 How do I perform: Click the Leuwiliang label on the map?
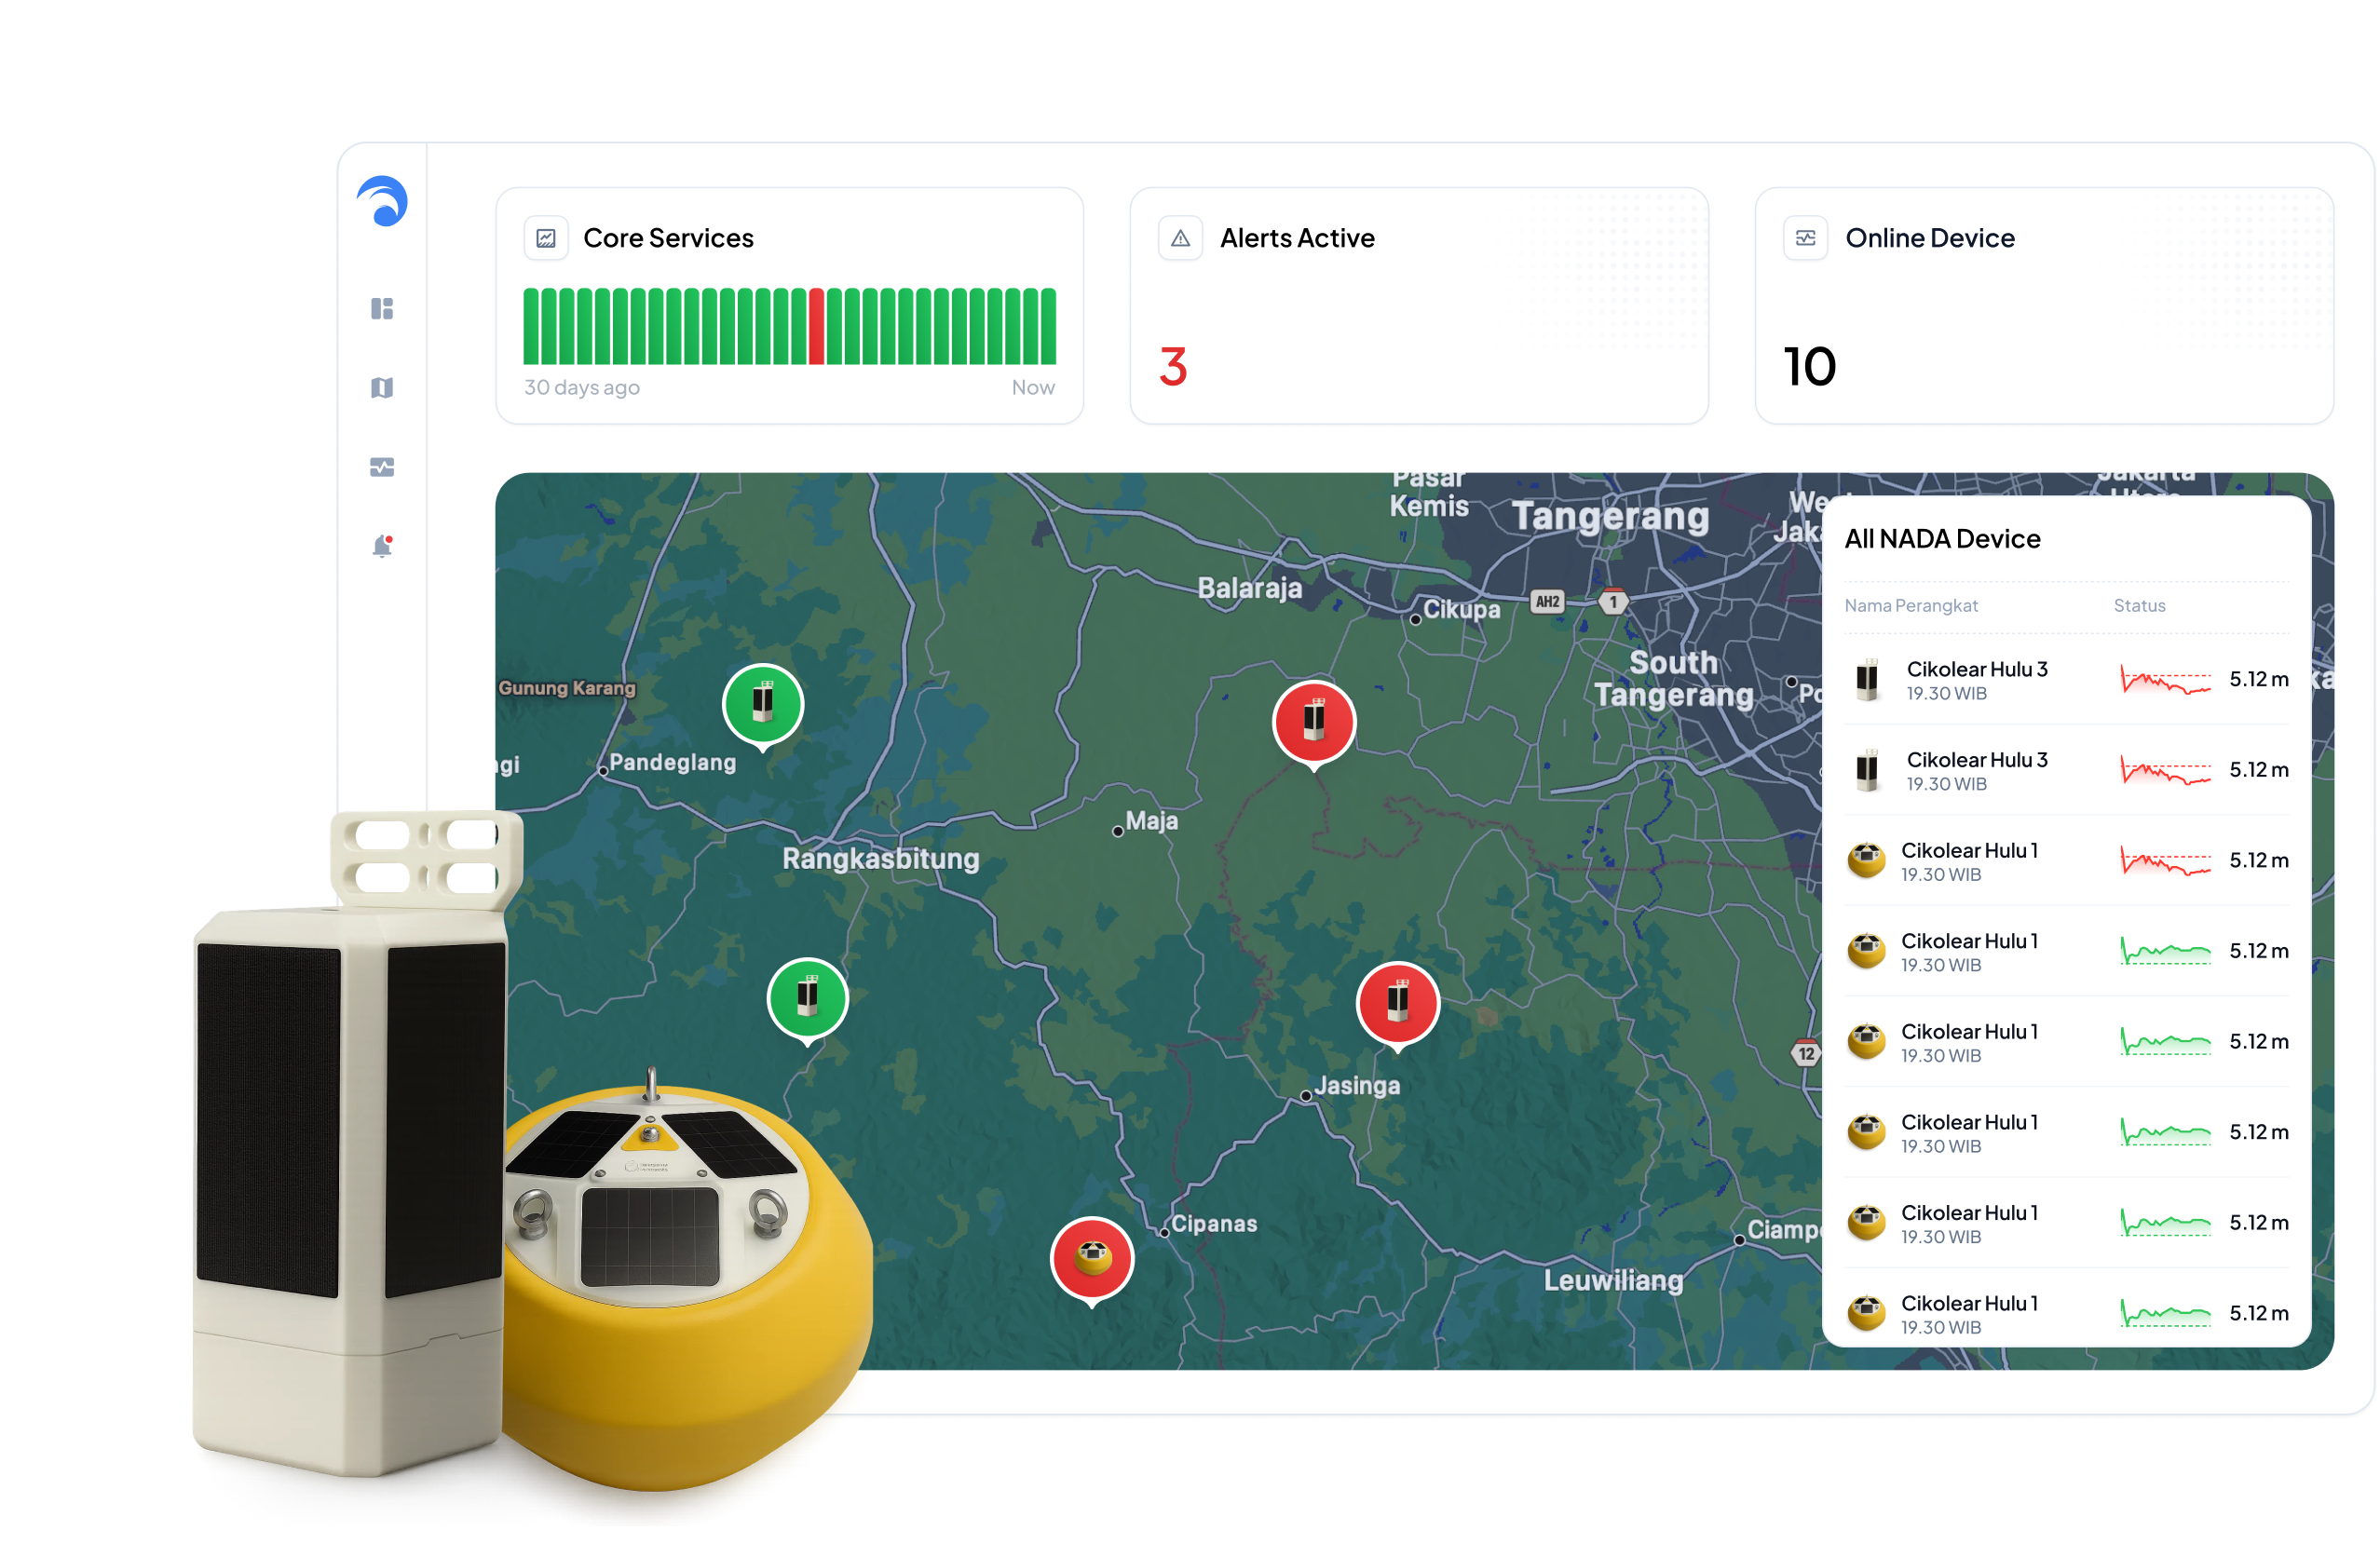(x=1613, y=1281)
